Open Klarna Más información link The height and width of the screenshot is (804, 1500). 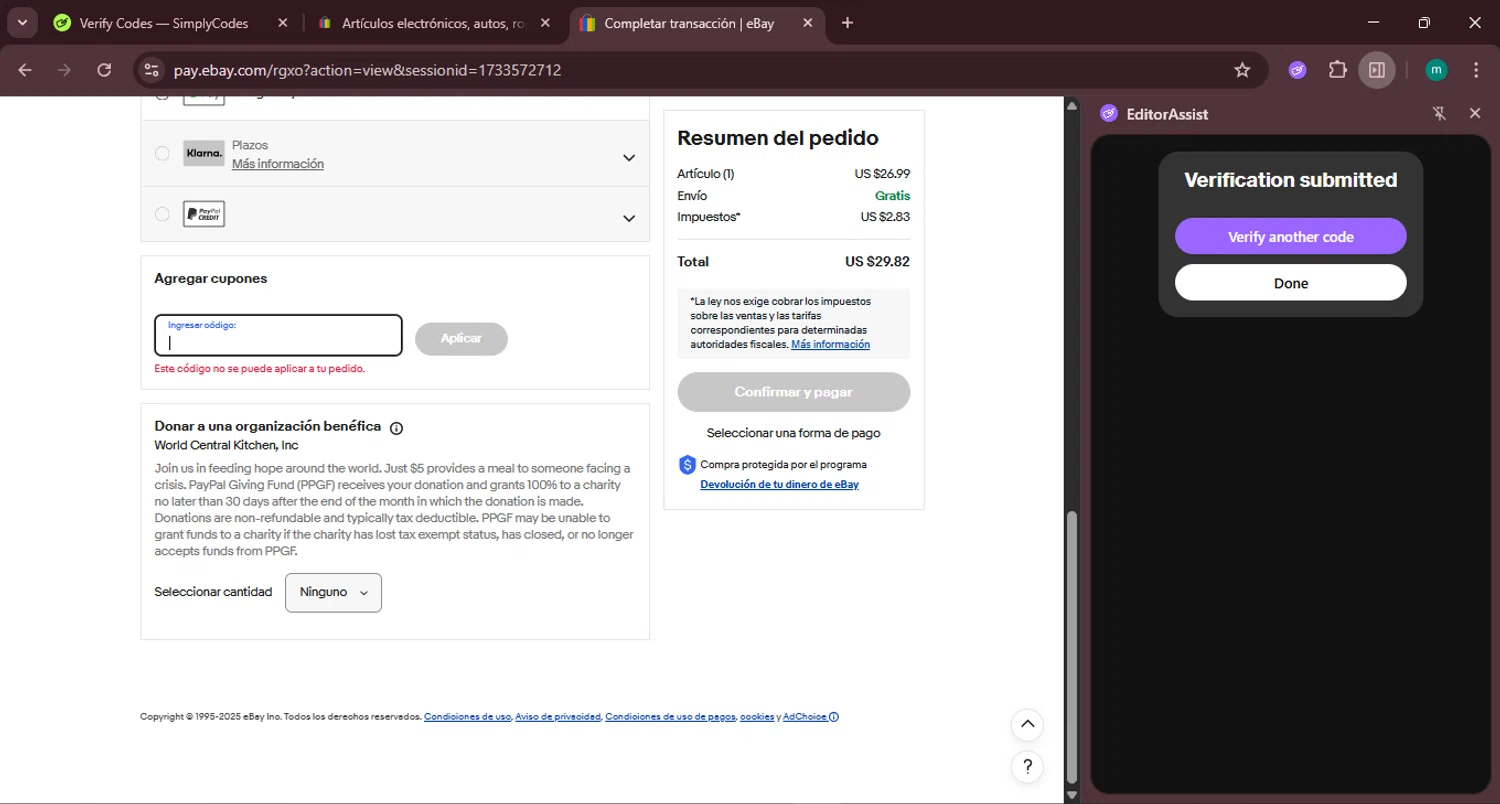[x=278, y=164]
